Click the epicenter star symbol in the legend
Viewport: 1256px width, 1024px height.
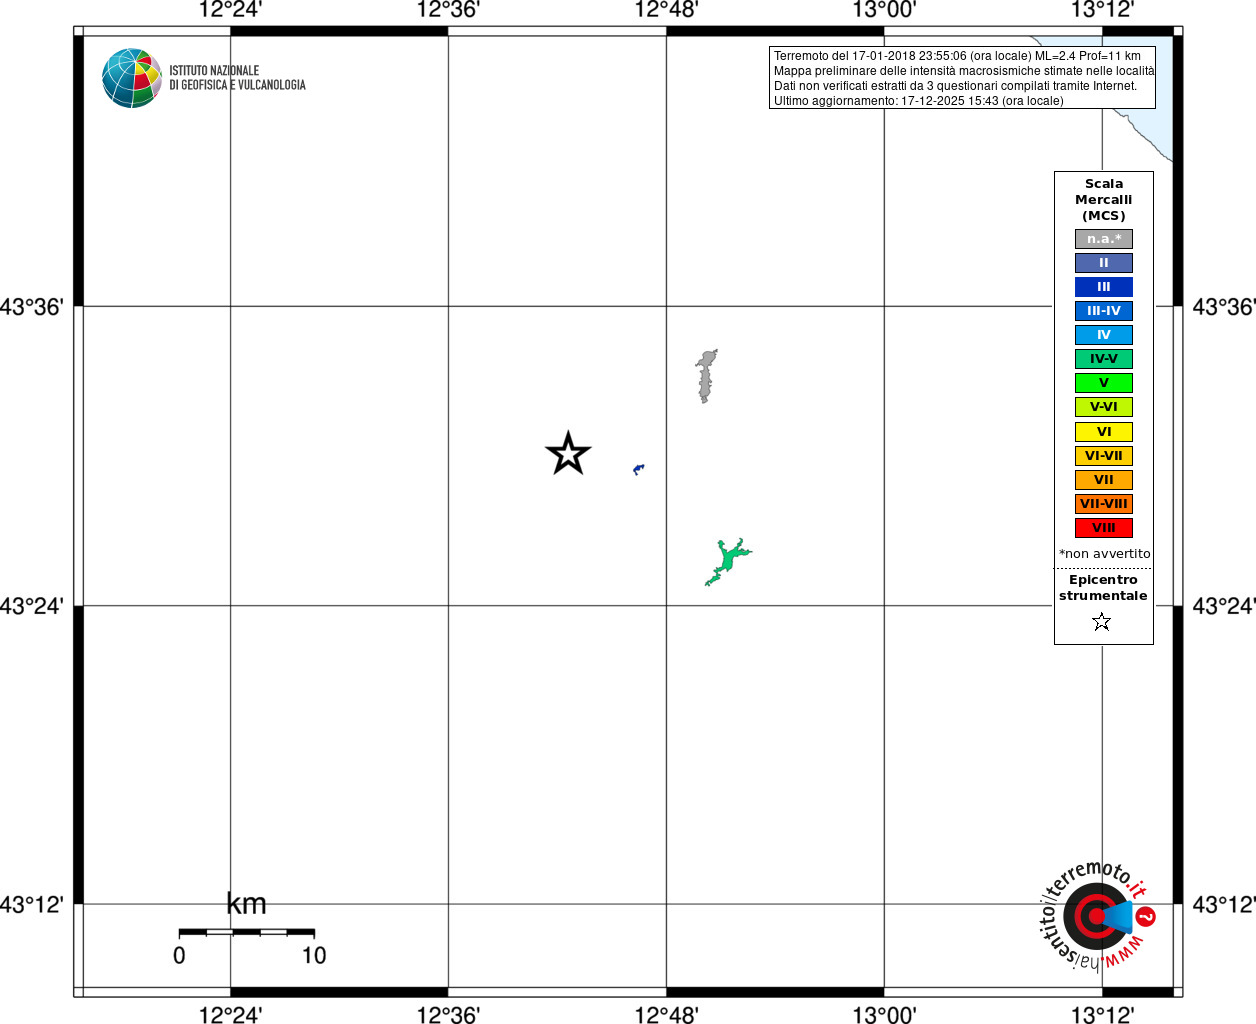(x=1102, y=622)
